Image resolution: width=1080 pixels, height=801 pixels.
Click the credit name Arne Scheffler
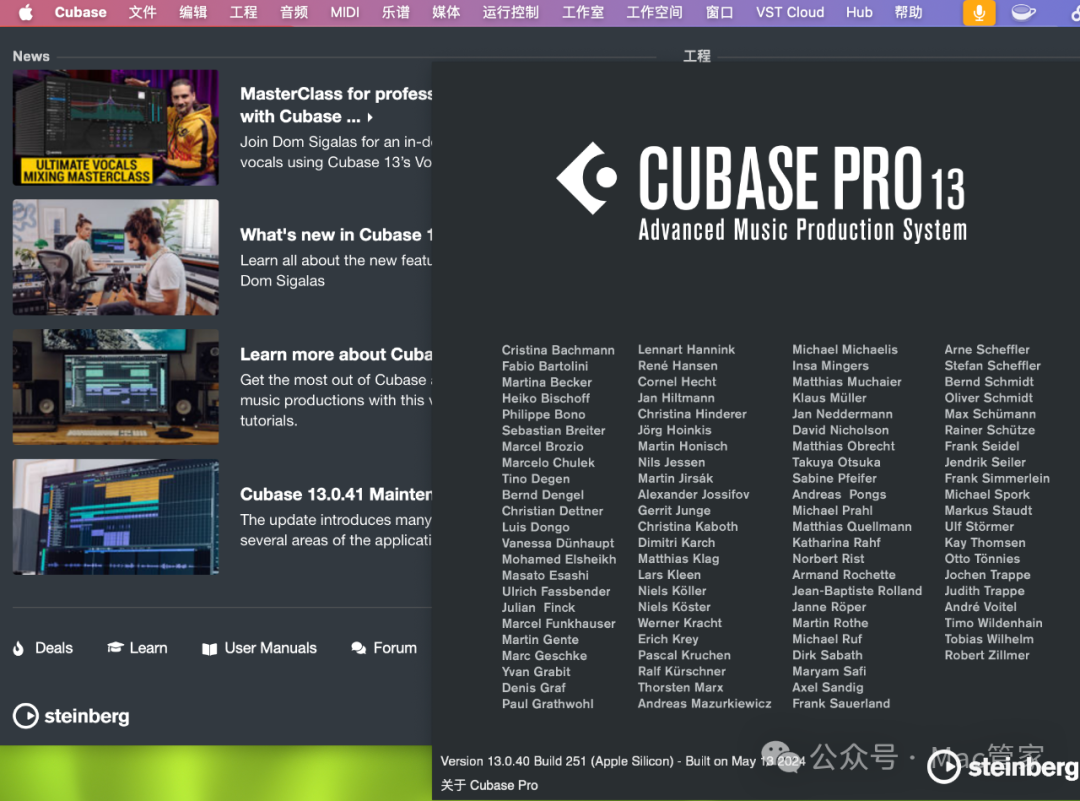point(987,350)
